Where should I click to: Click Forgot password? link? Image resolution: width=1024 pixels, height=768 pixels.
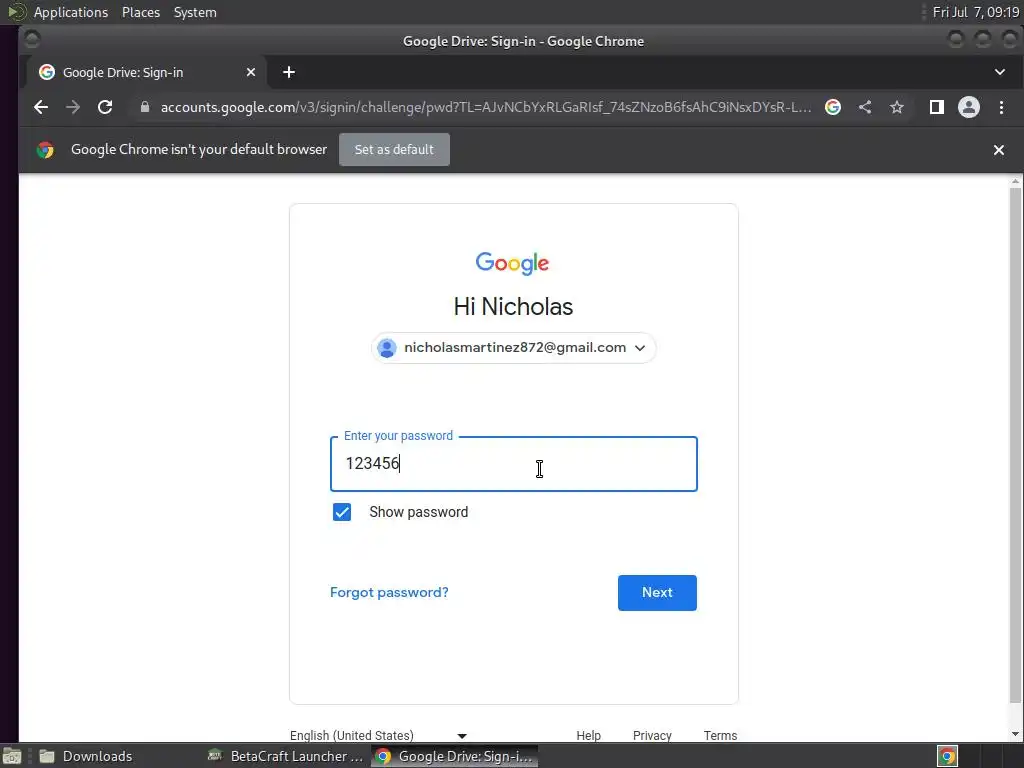coord(389,592)
